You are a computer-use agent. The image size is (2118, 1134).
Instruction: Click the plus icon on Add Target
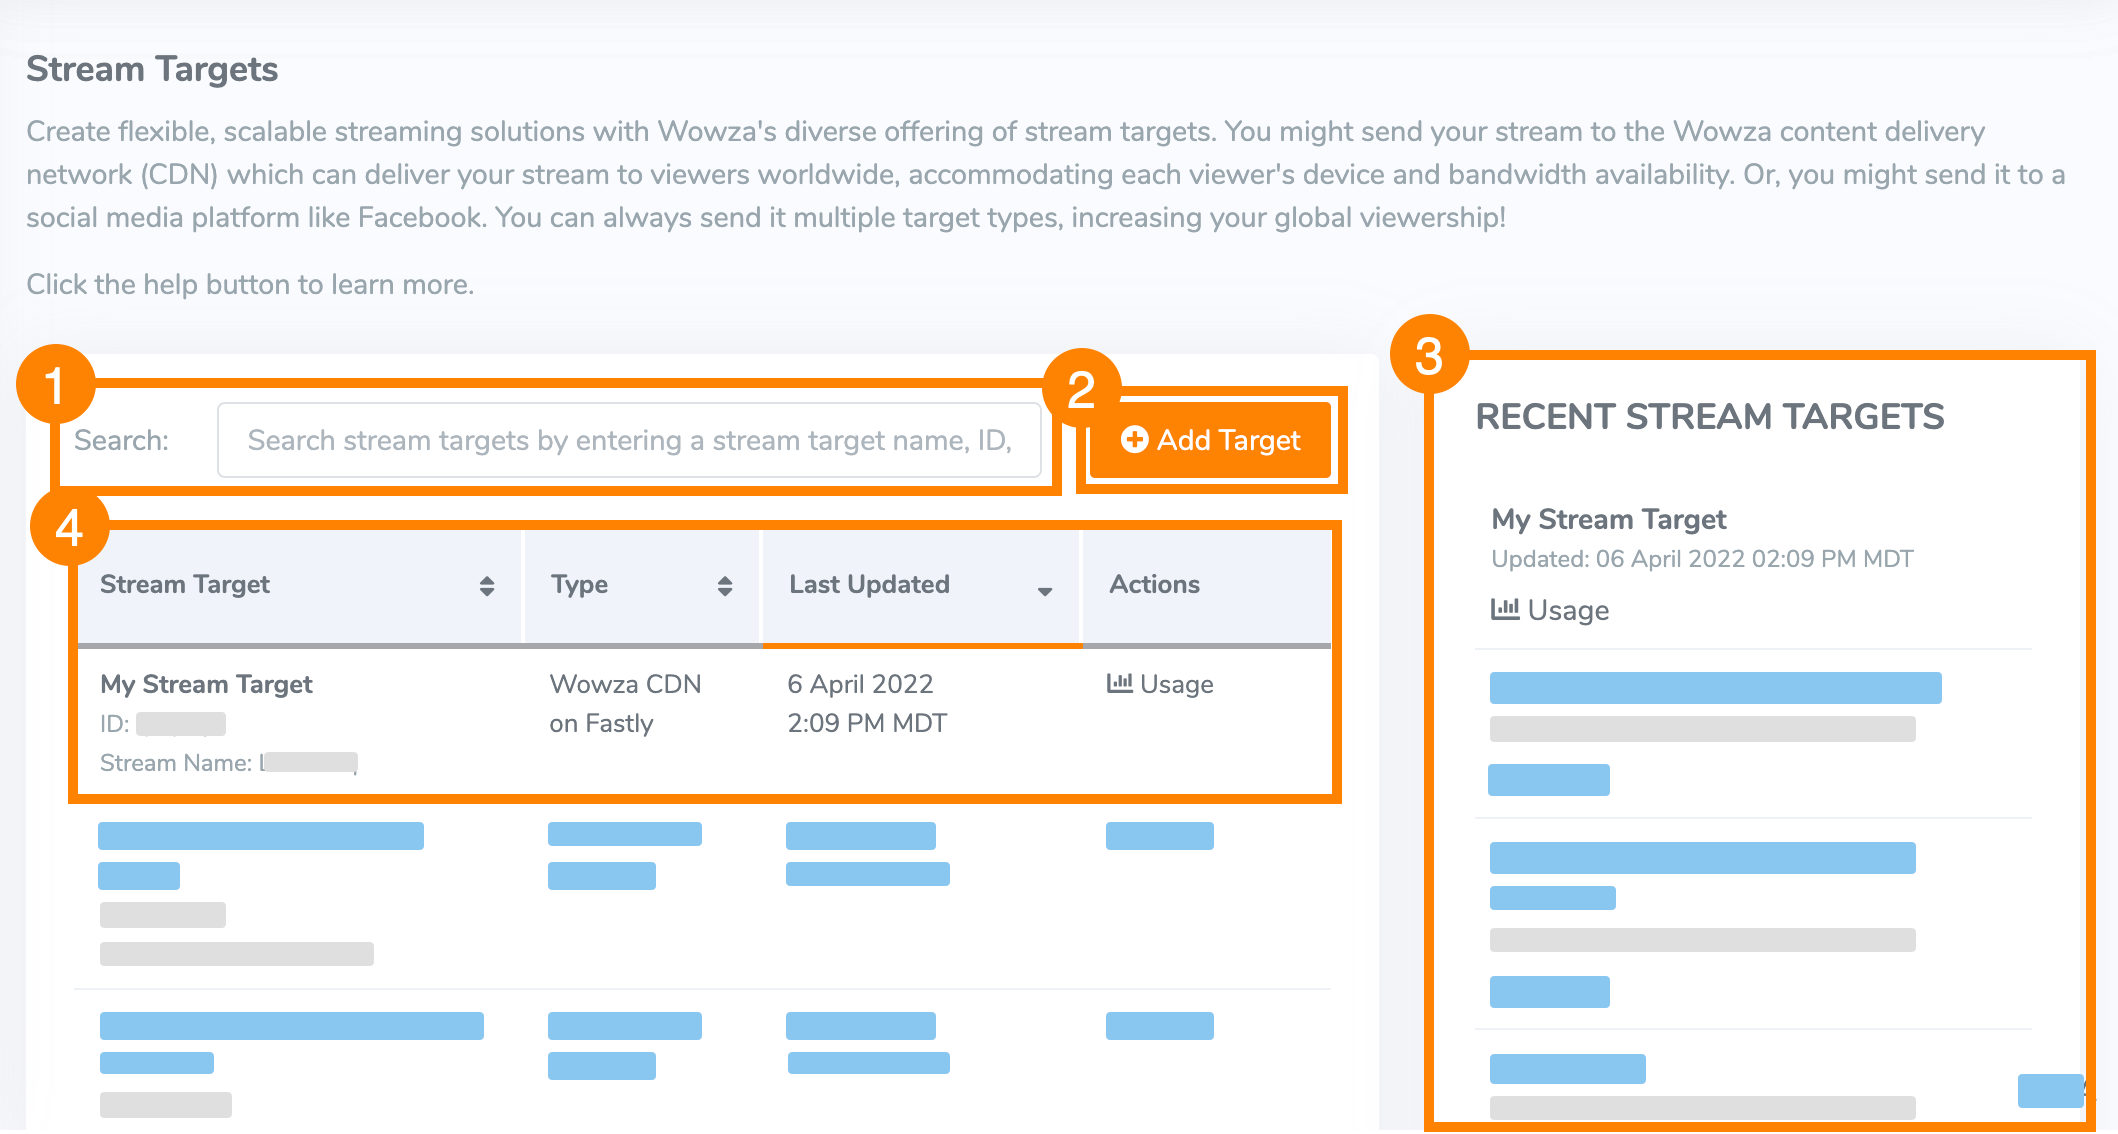pyautogui.click(x=1134, y=440)
